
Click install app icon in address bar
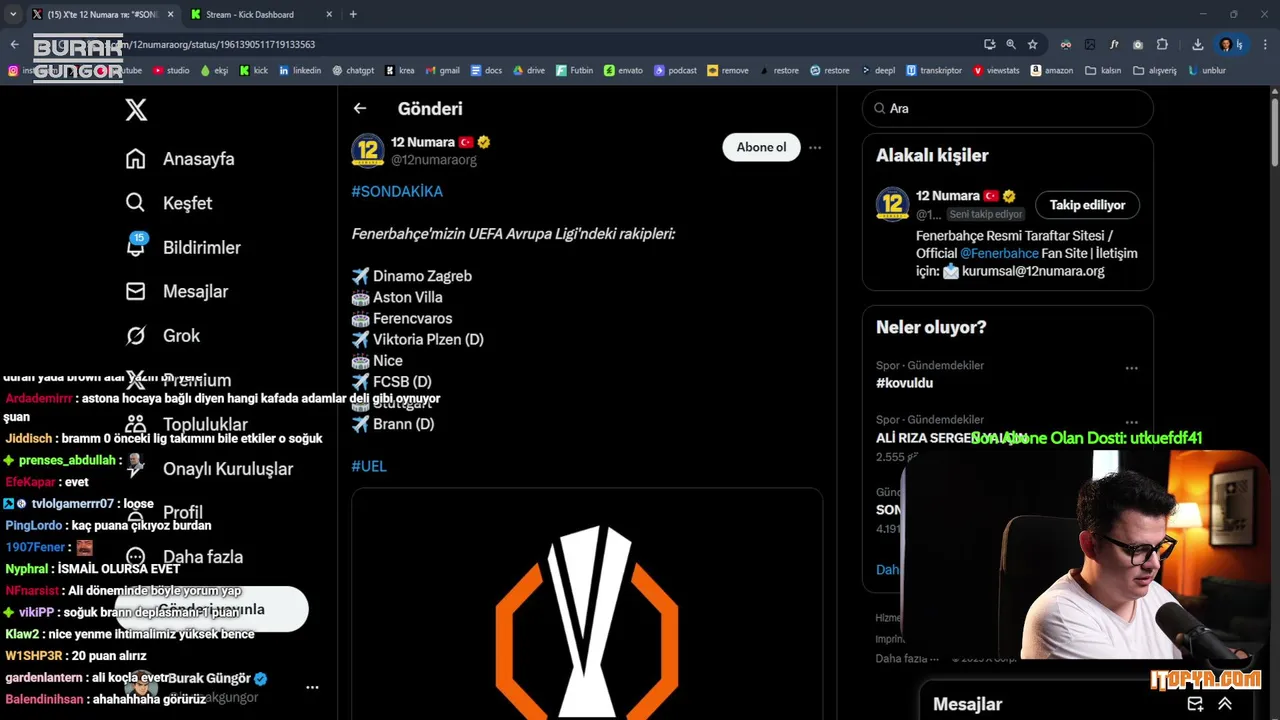tap(990, 44)
